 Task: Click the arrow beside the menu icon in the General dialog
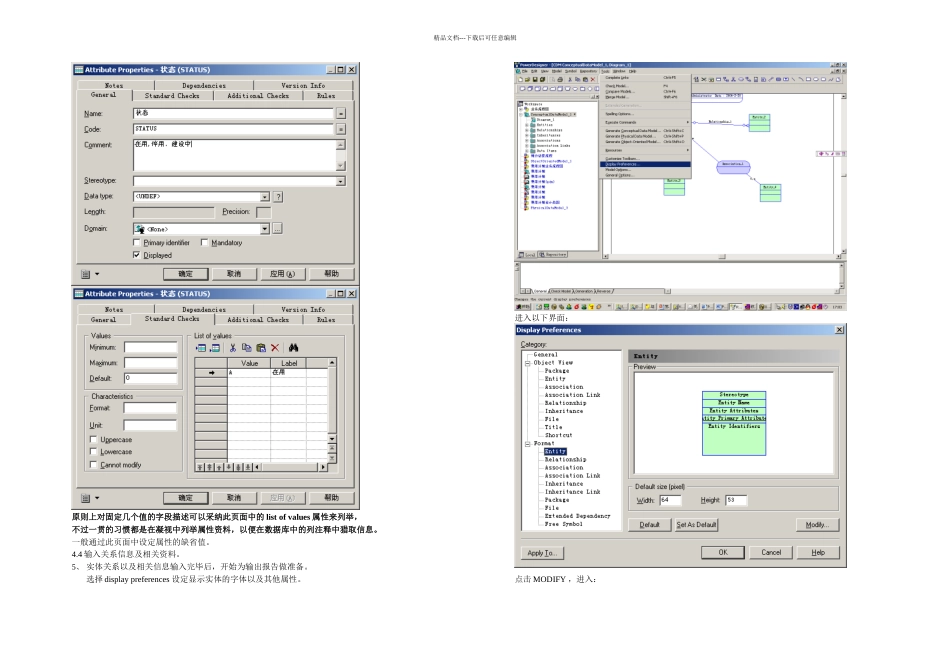(x=97, y=274)
